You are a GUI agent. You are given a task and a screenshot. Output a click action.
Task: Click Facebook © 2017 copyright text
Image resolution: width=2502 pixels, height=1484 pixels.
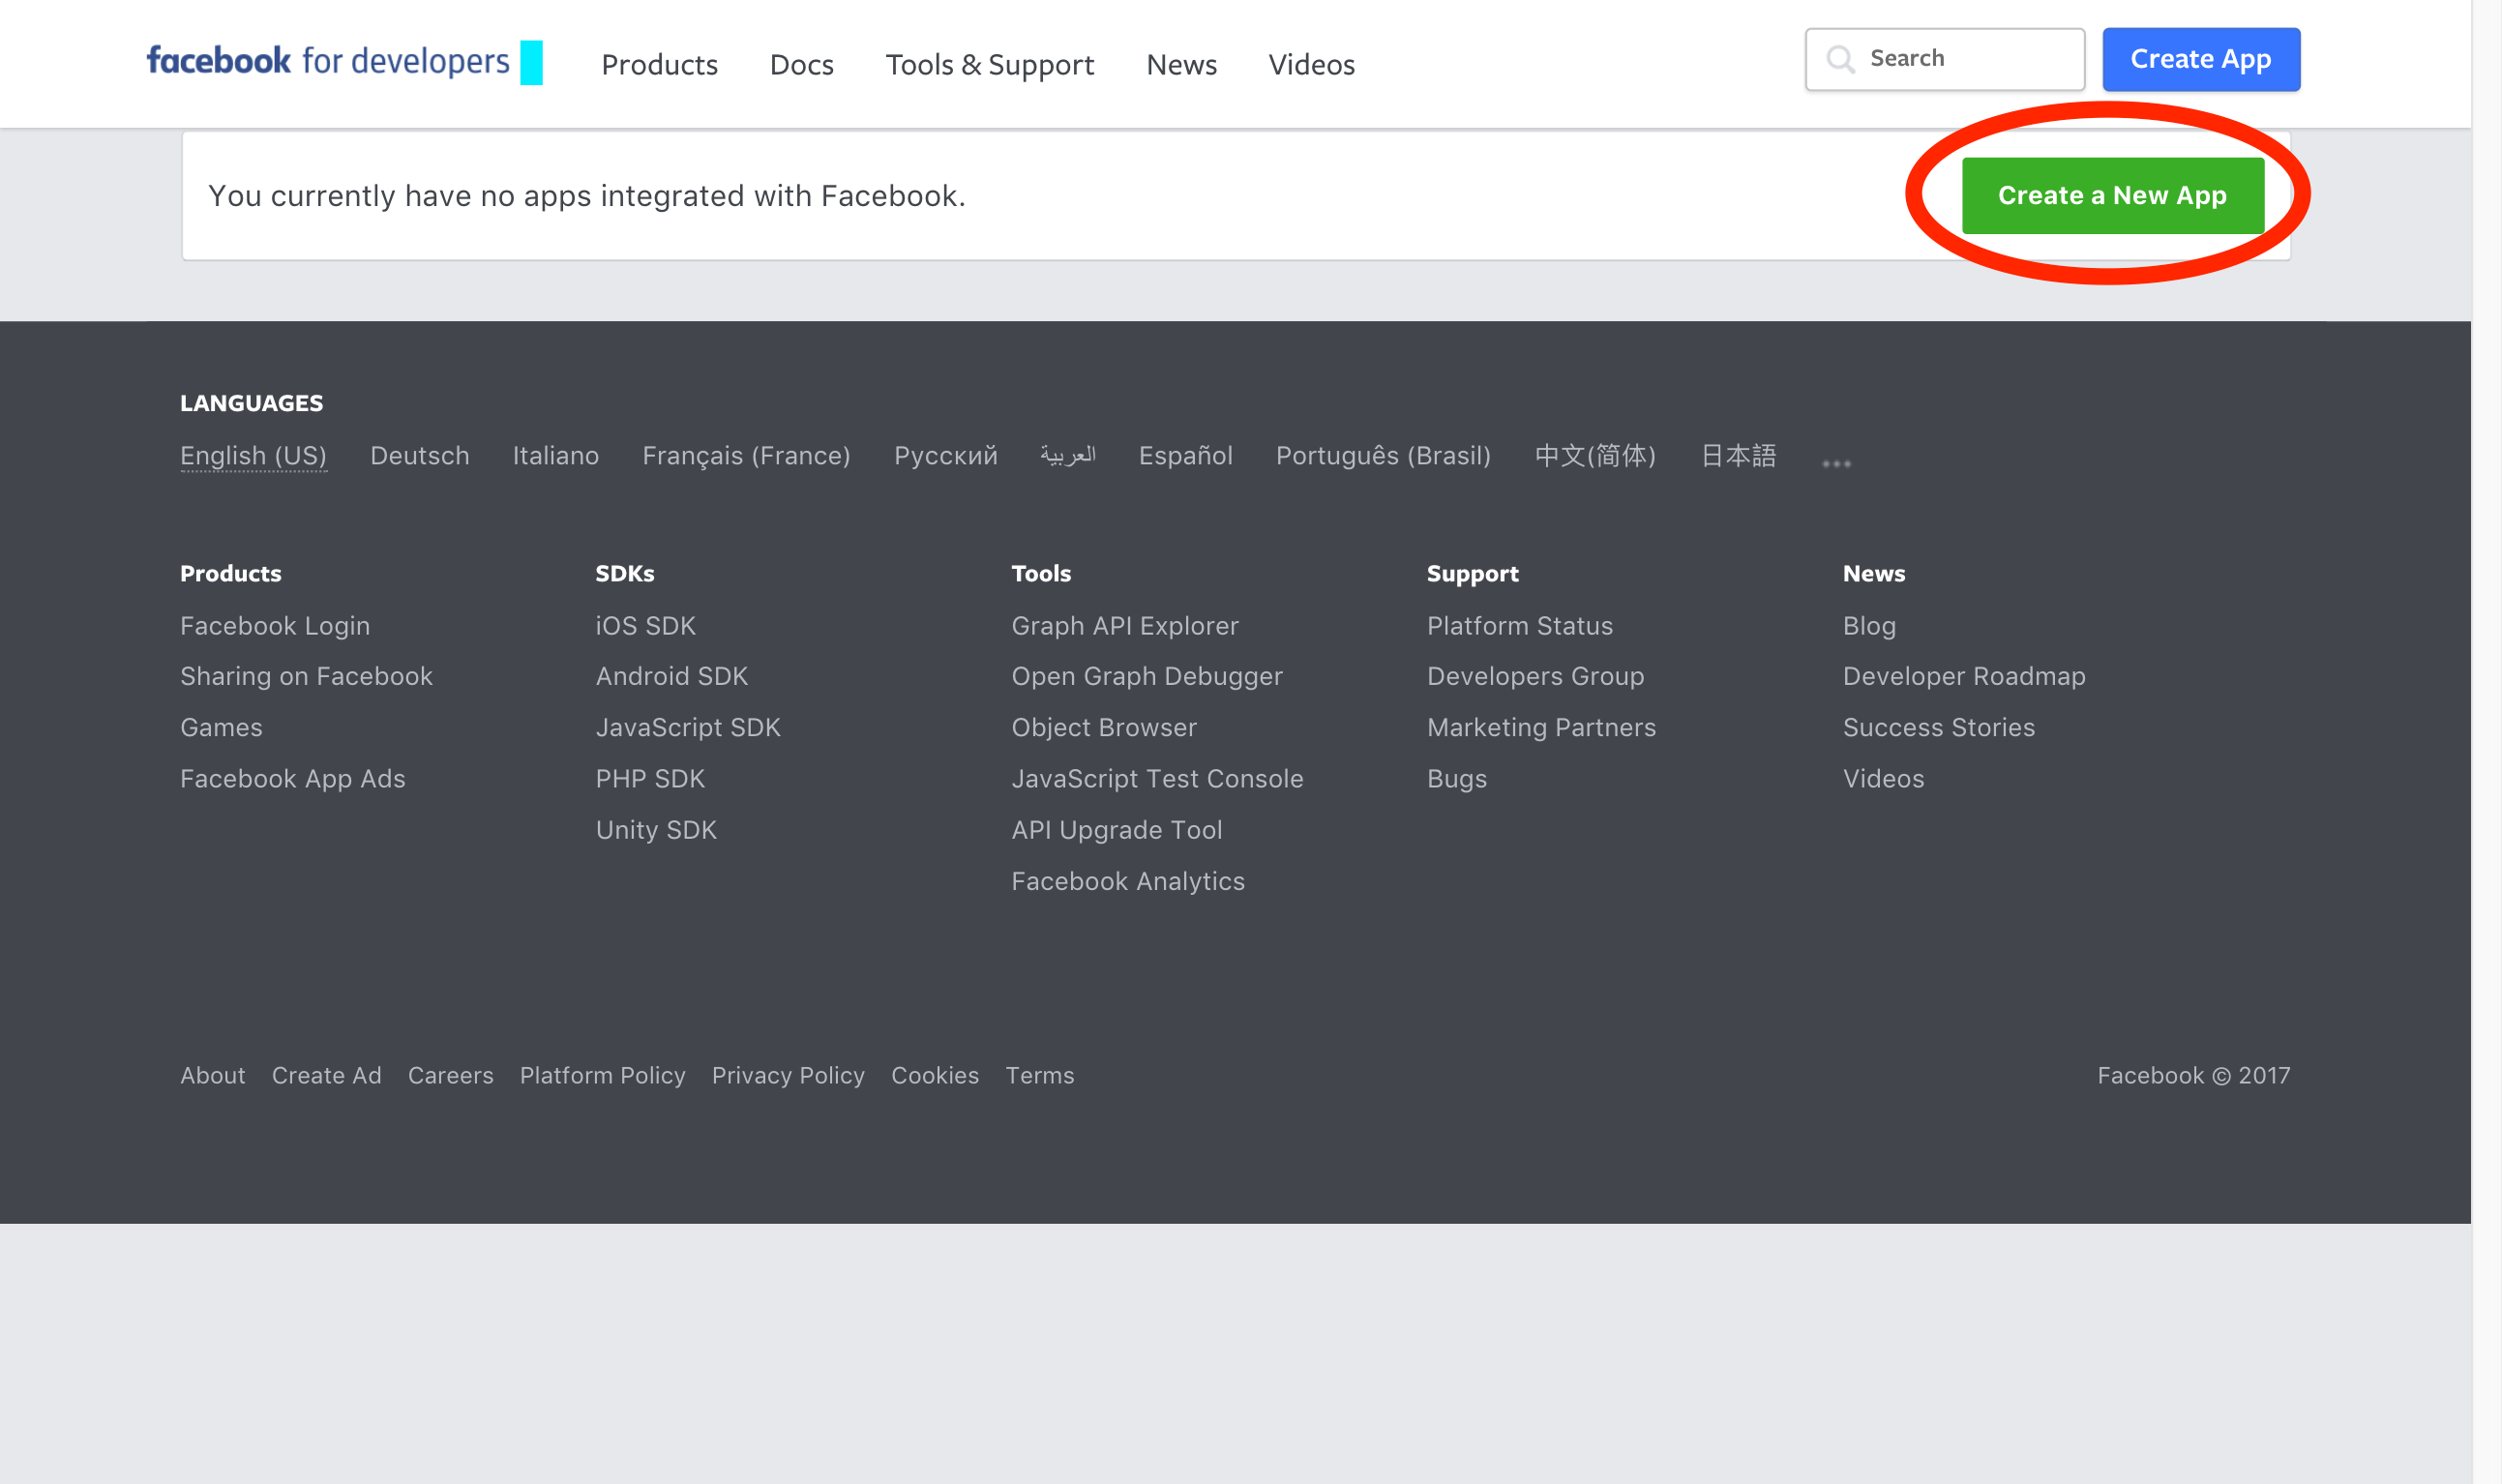pyautogui.click(x=2193, y=1076)
